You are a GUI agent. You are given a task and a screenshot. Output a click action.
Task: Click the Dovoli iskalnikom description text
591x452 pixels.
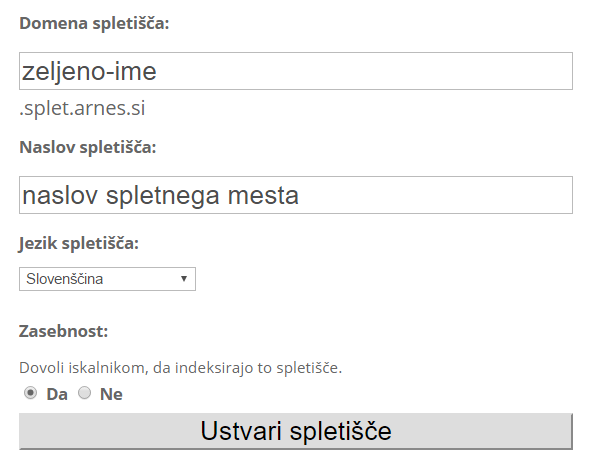point(181,368)
